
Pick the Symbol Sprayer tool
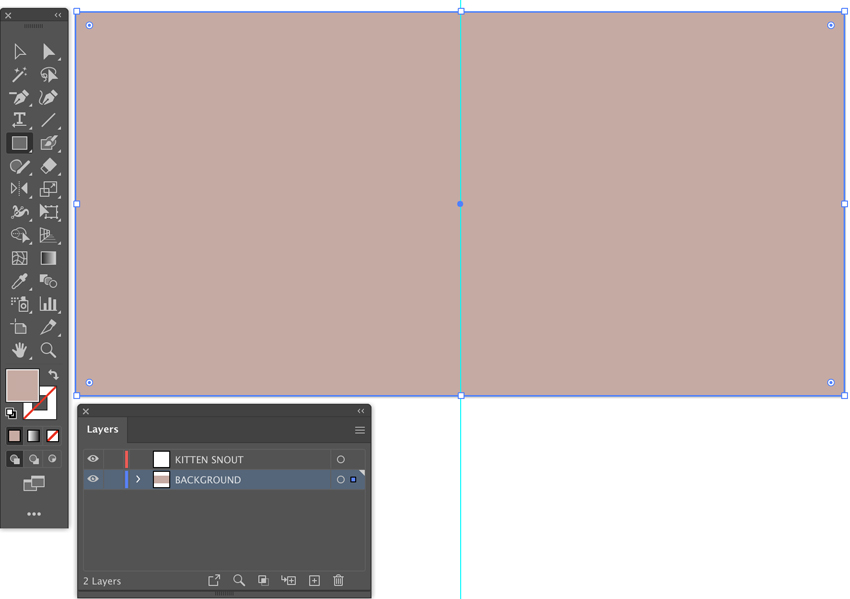pyautogui.click(x=20, y=304)
